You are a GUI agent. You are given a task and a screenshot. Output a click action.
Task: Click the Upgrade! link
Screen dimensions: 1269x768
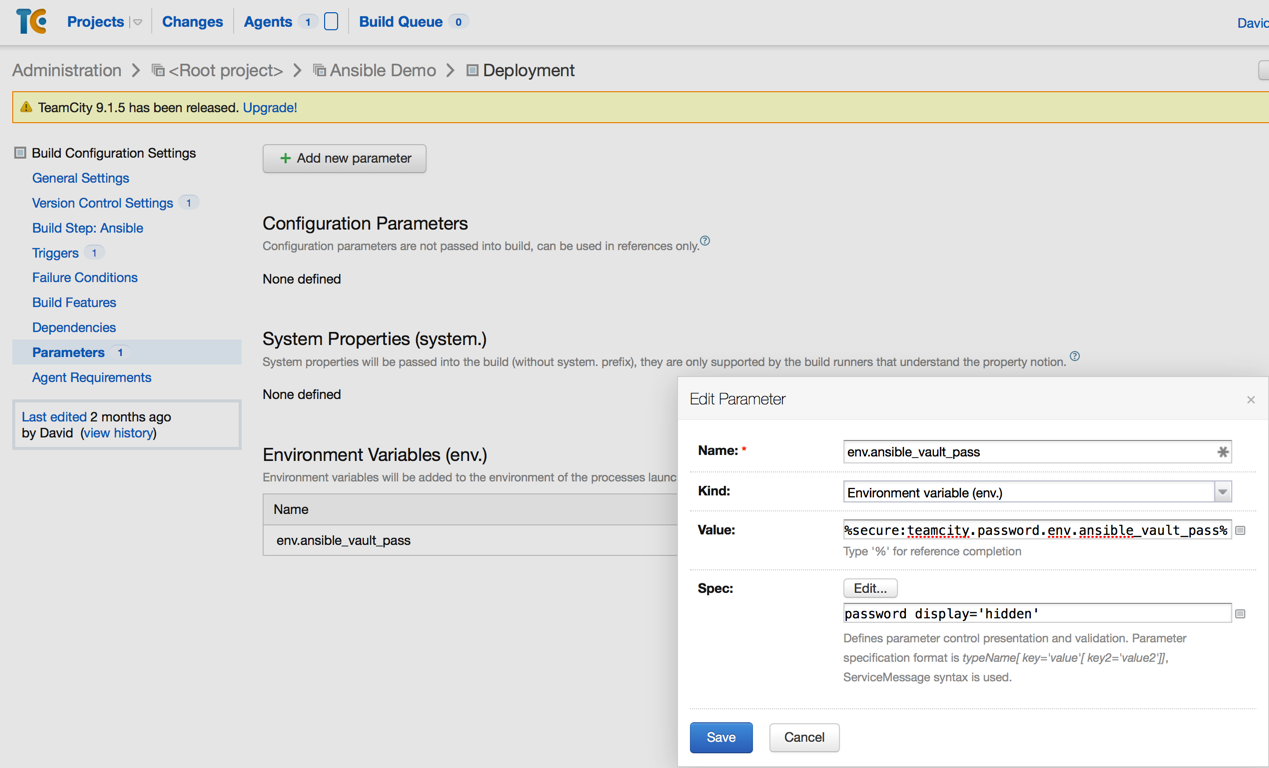tap(270, 107)
